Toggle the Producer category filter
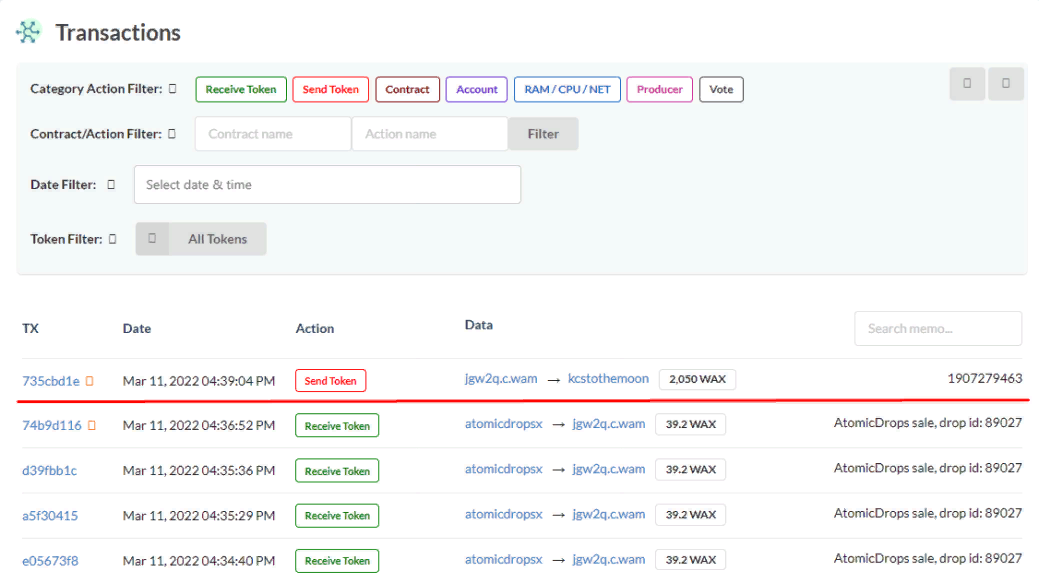This screenshot has height=583, width=1039. (x=659, y=89)
